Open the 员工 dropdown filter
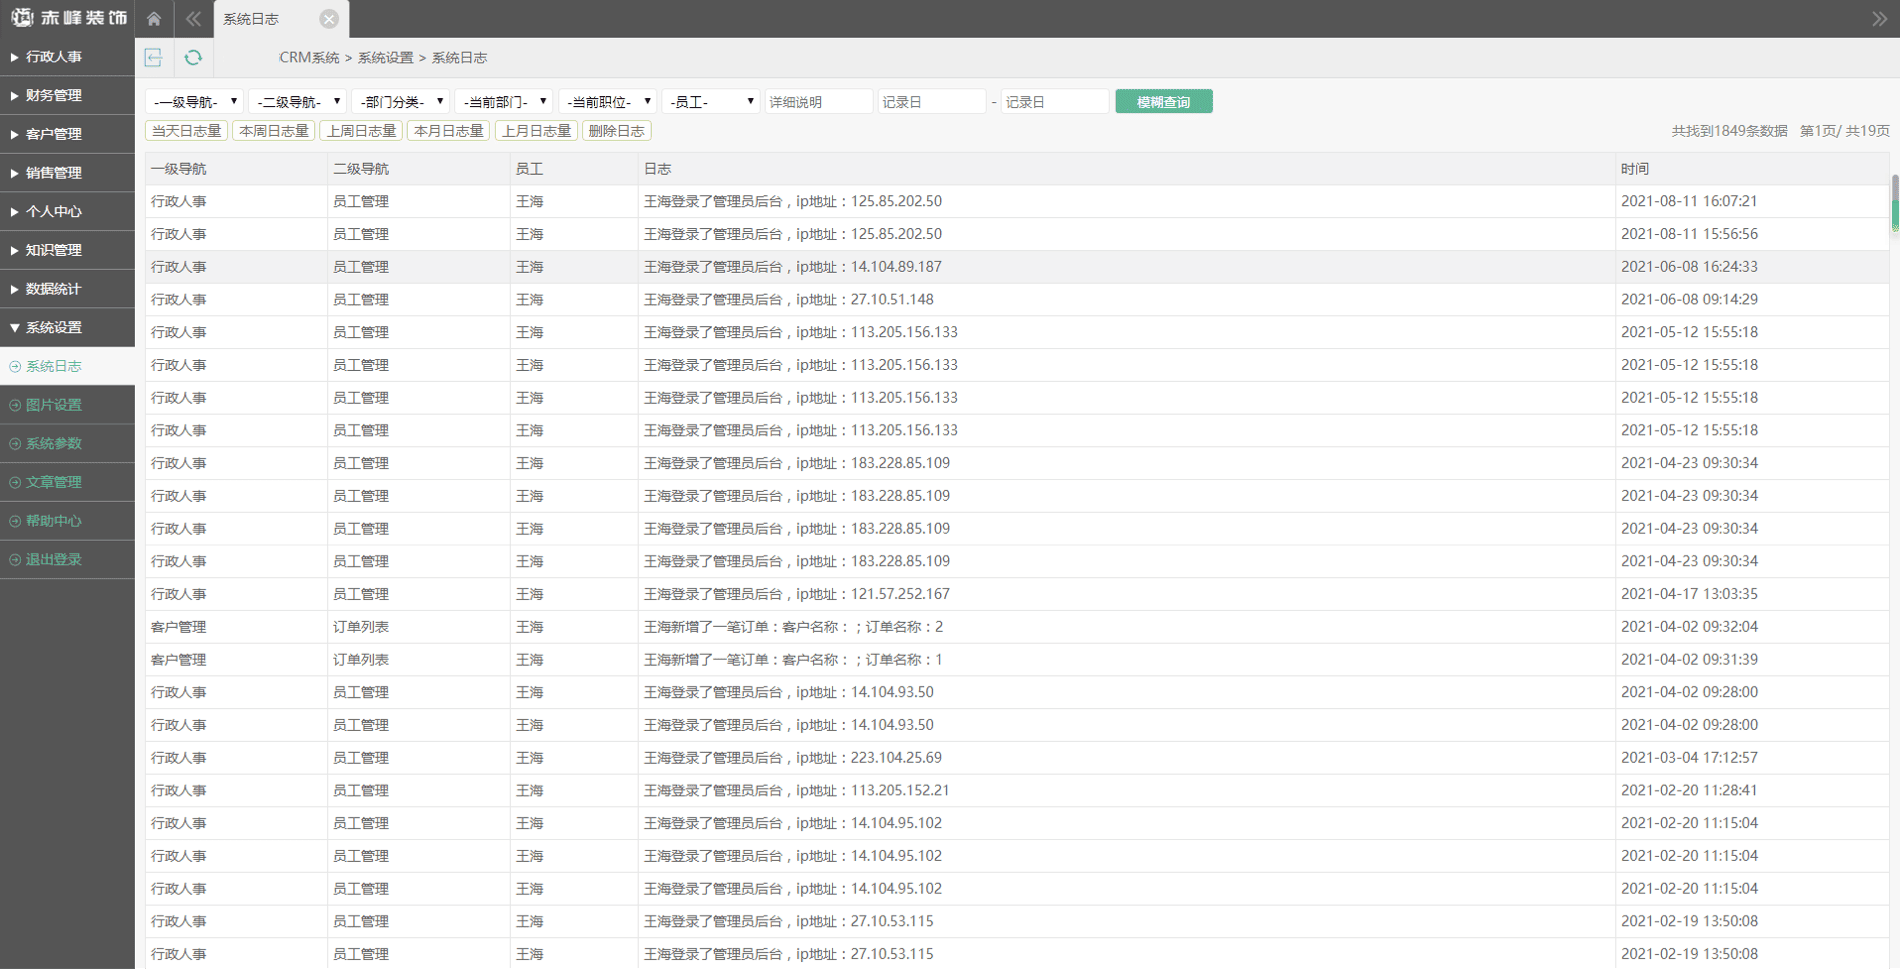The image size is (1900, 969). pos(710,102)
